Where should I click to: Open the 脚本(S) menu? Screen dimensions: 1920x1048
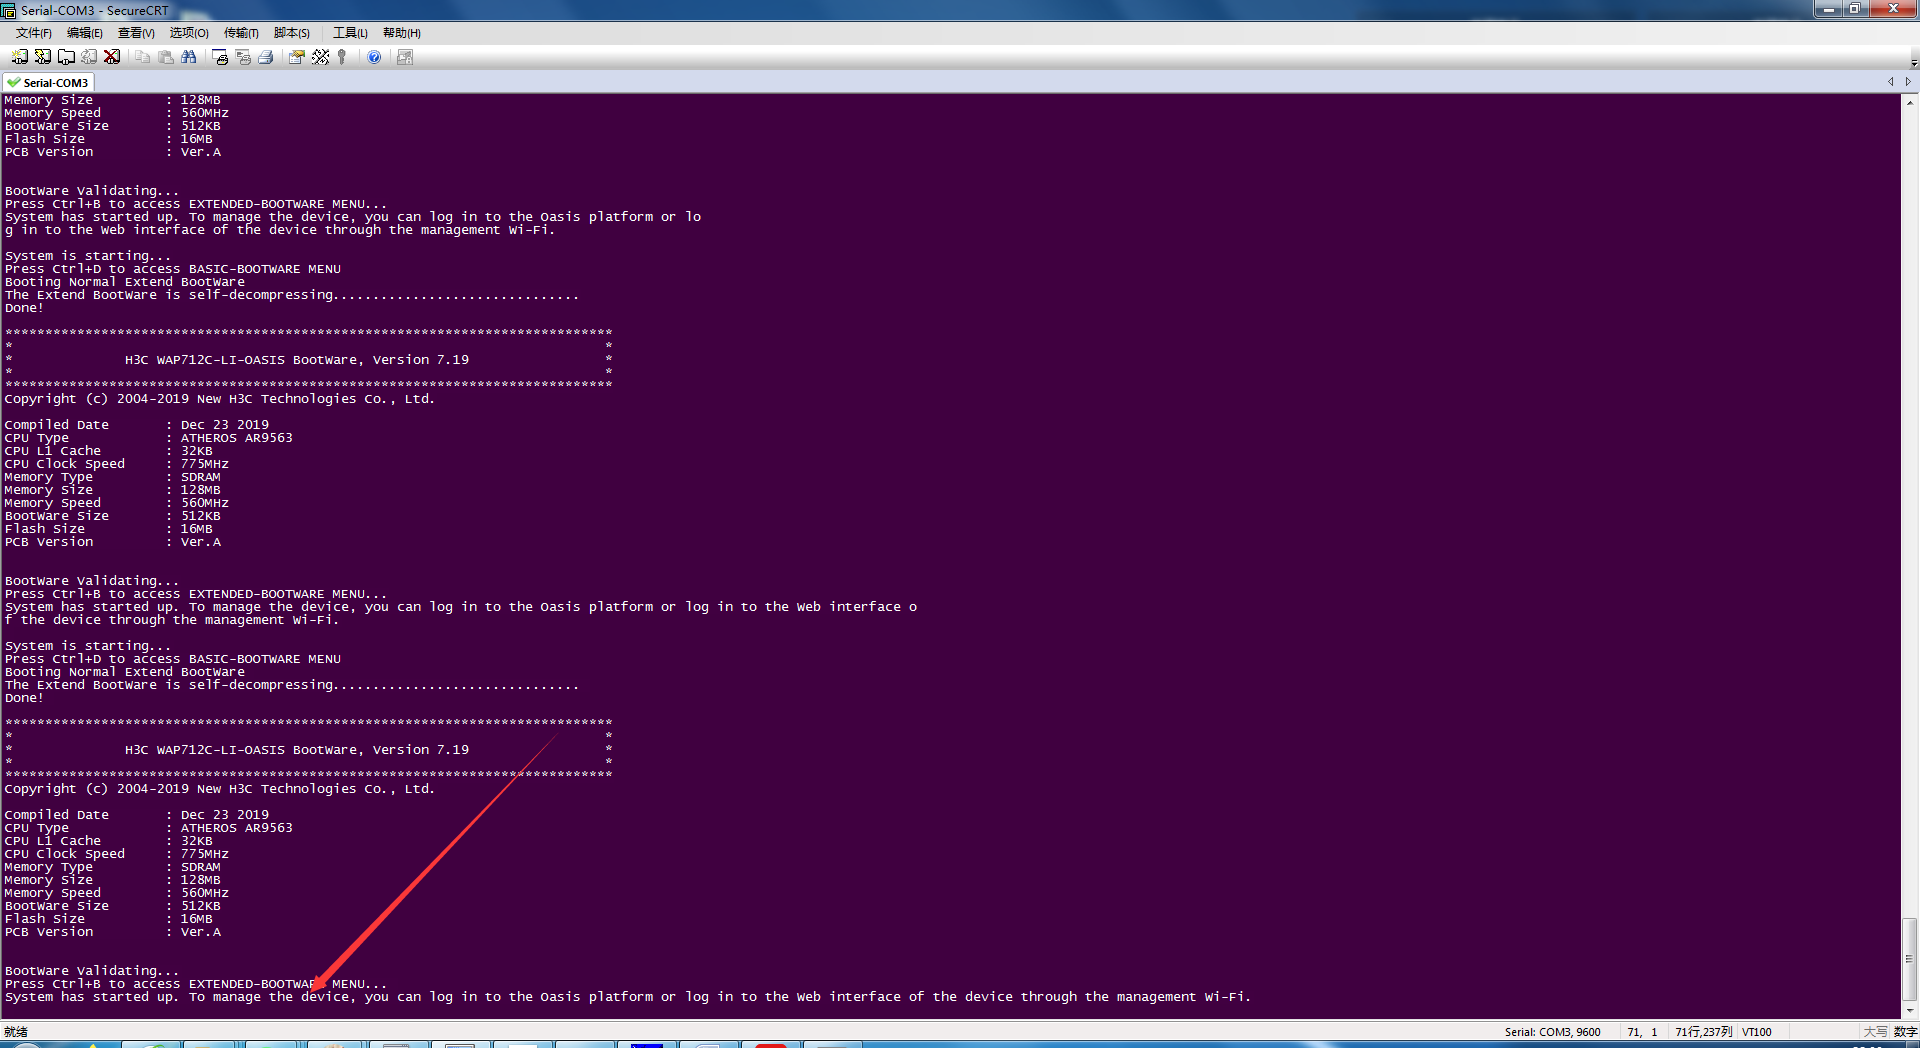pyautogui.click(x=292, y=33)
